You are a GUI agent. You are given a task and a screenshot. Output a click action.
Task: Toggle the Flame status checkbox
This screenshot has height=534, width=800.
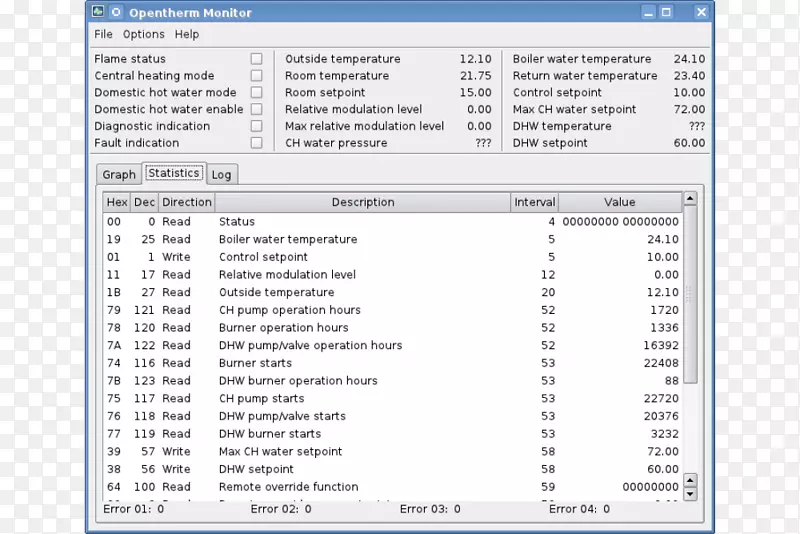click(x=257, y=59)
